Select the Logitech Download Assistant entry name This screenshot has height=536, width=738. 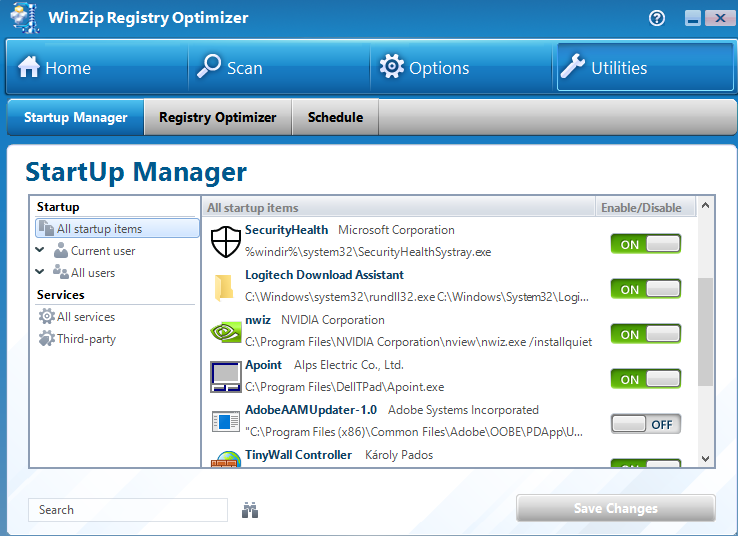click(x=324, y=275)
